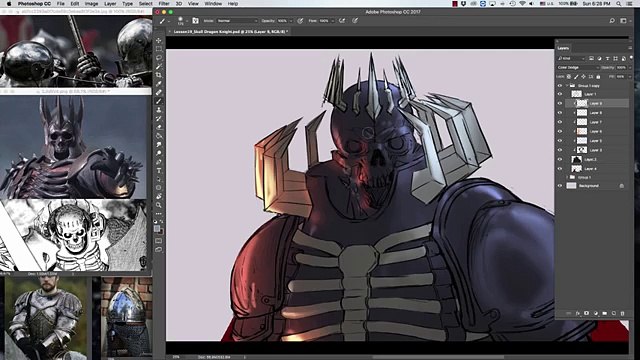640x360 pixels.
Task: Select the Rectangular Marquee tool
Action: [x=158, y=49]
